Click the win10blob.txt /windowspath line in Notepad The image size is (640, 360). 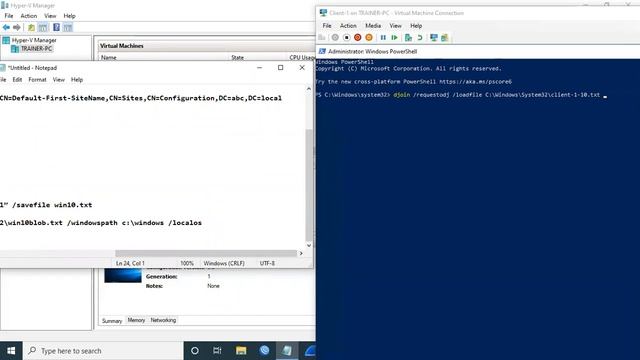101,223
